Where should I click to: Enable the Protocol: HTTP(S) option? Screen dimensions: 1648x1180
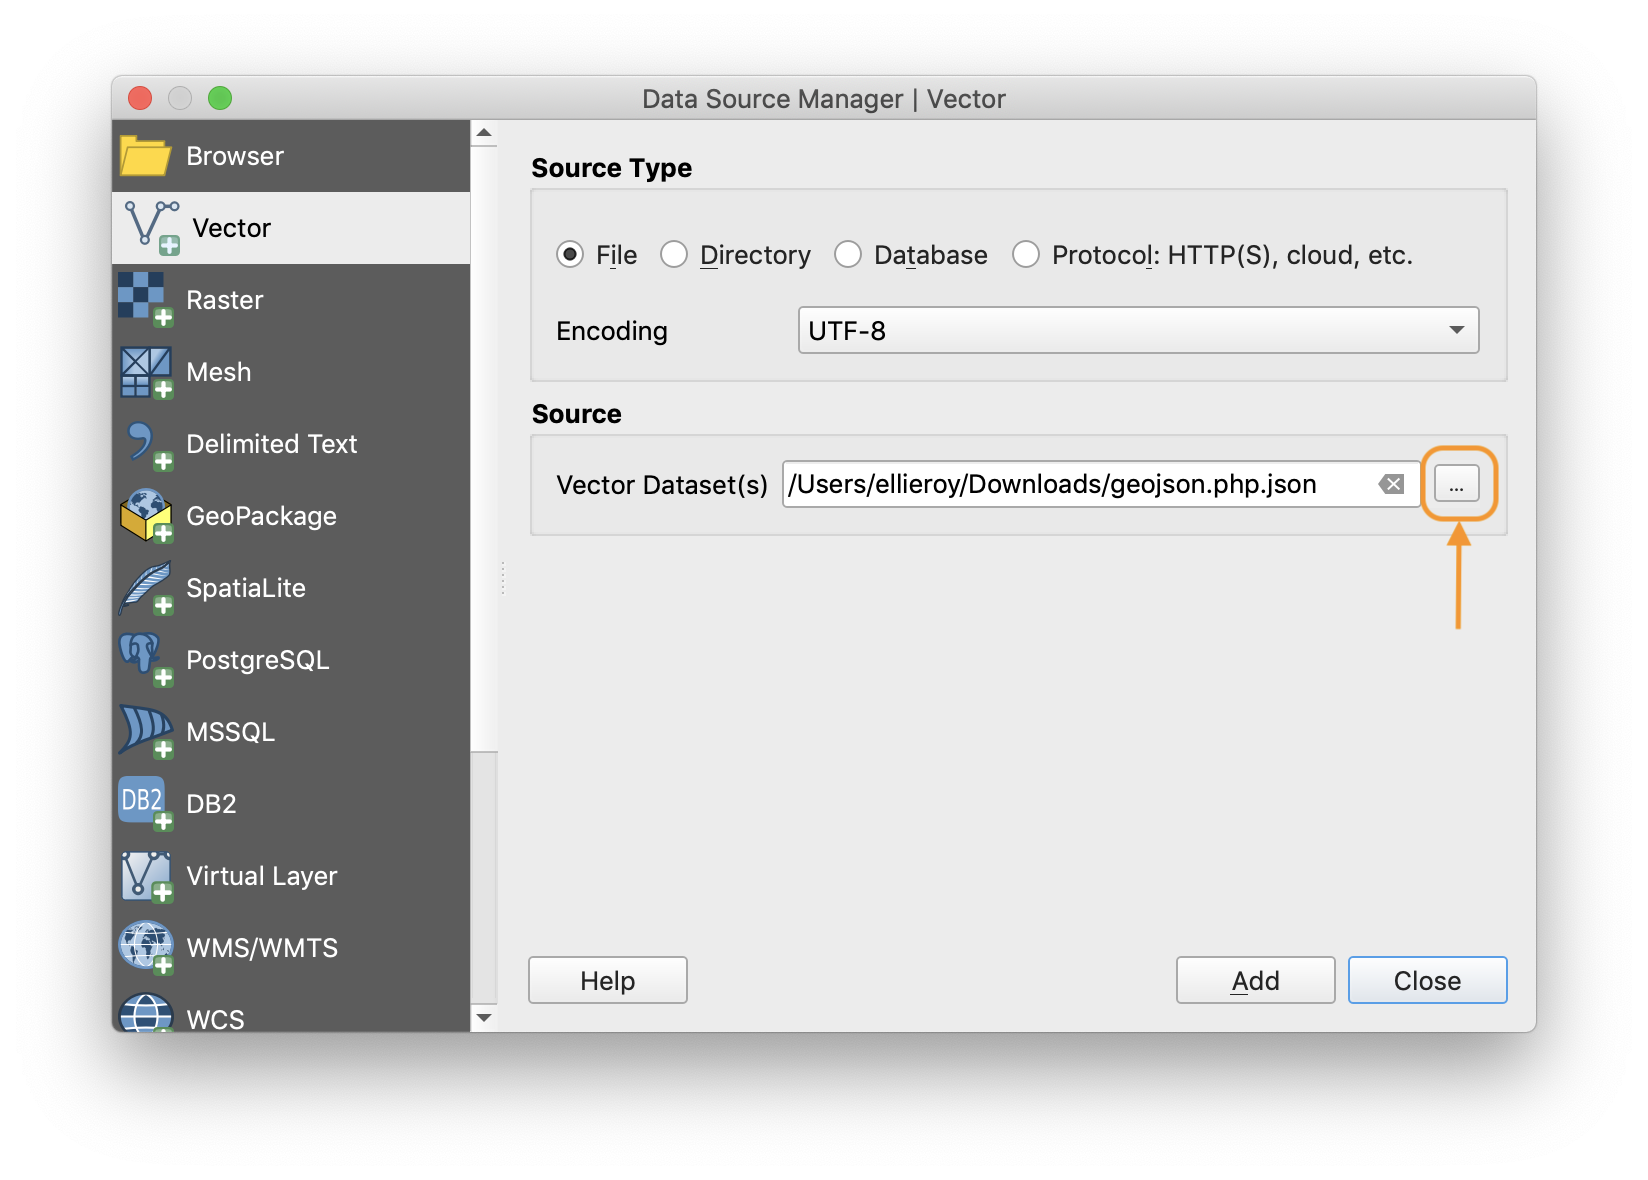pos(1026,255)
